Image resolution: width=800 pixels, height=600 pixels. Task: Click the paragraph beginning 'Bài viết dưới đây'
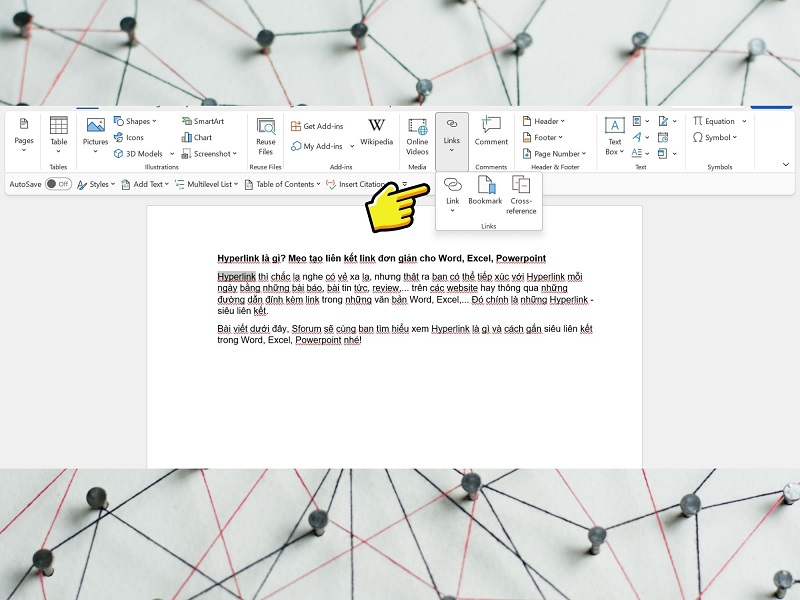click(405, 334)
